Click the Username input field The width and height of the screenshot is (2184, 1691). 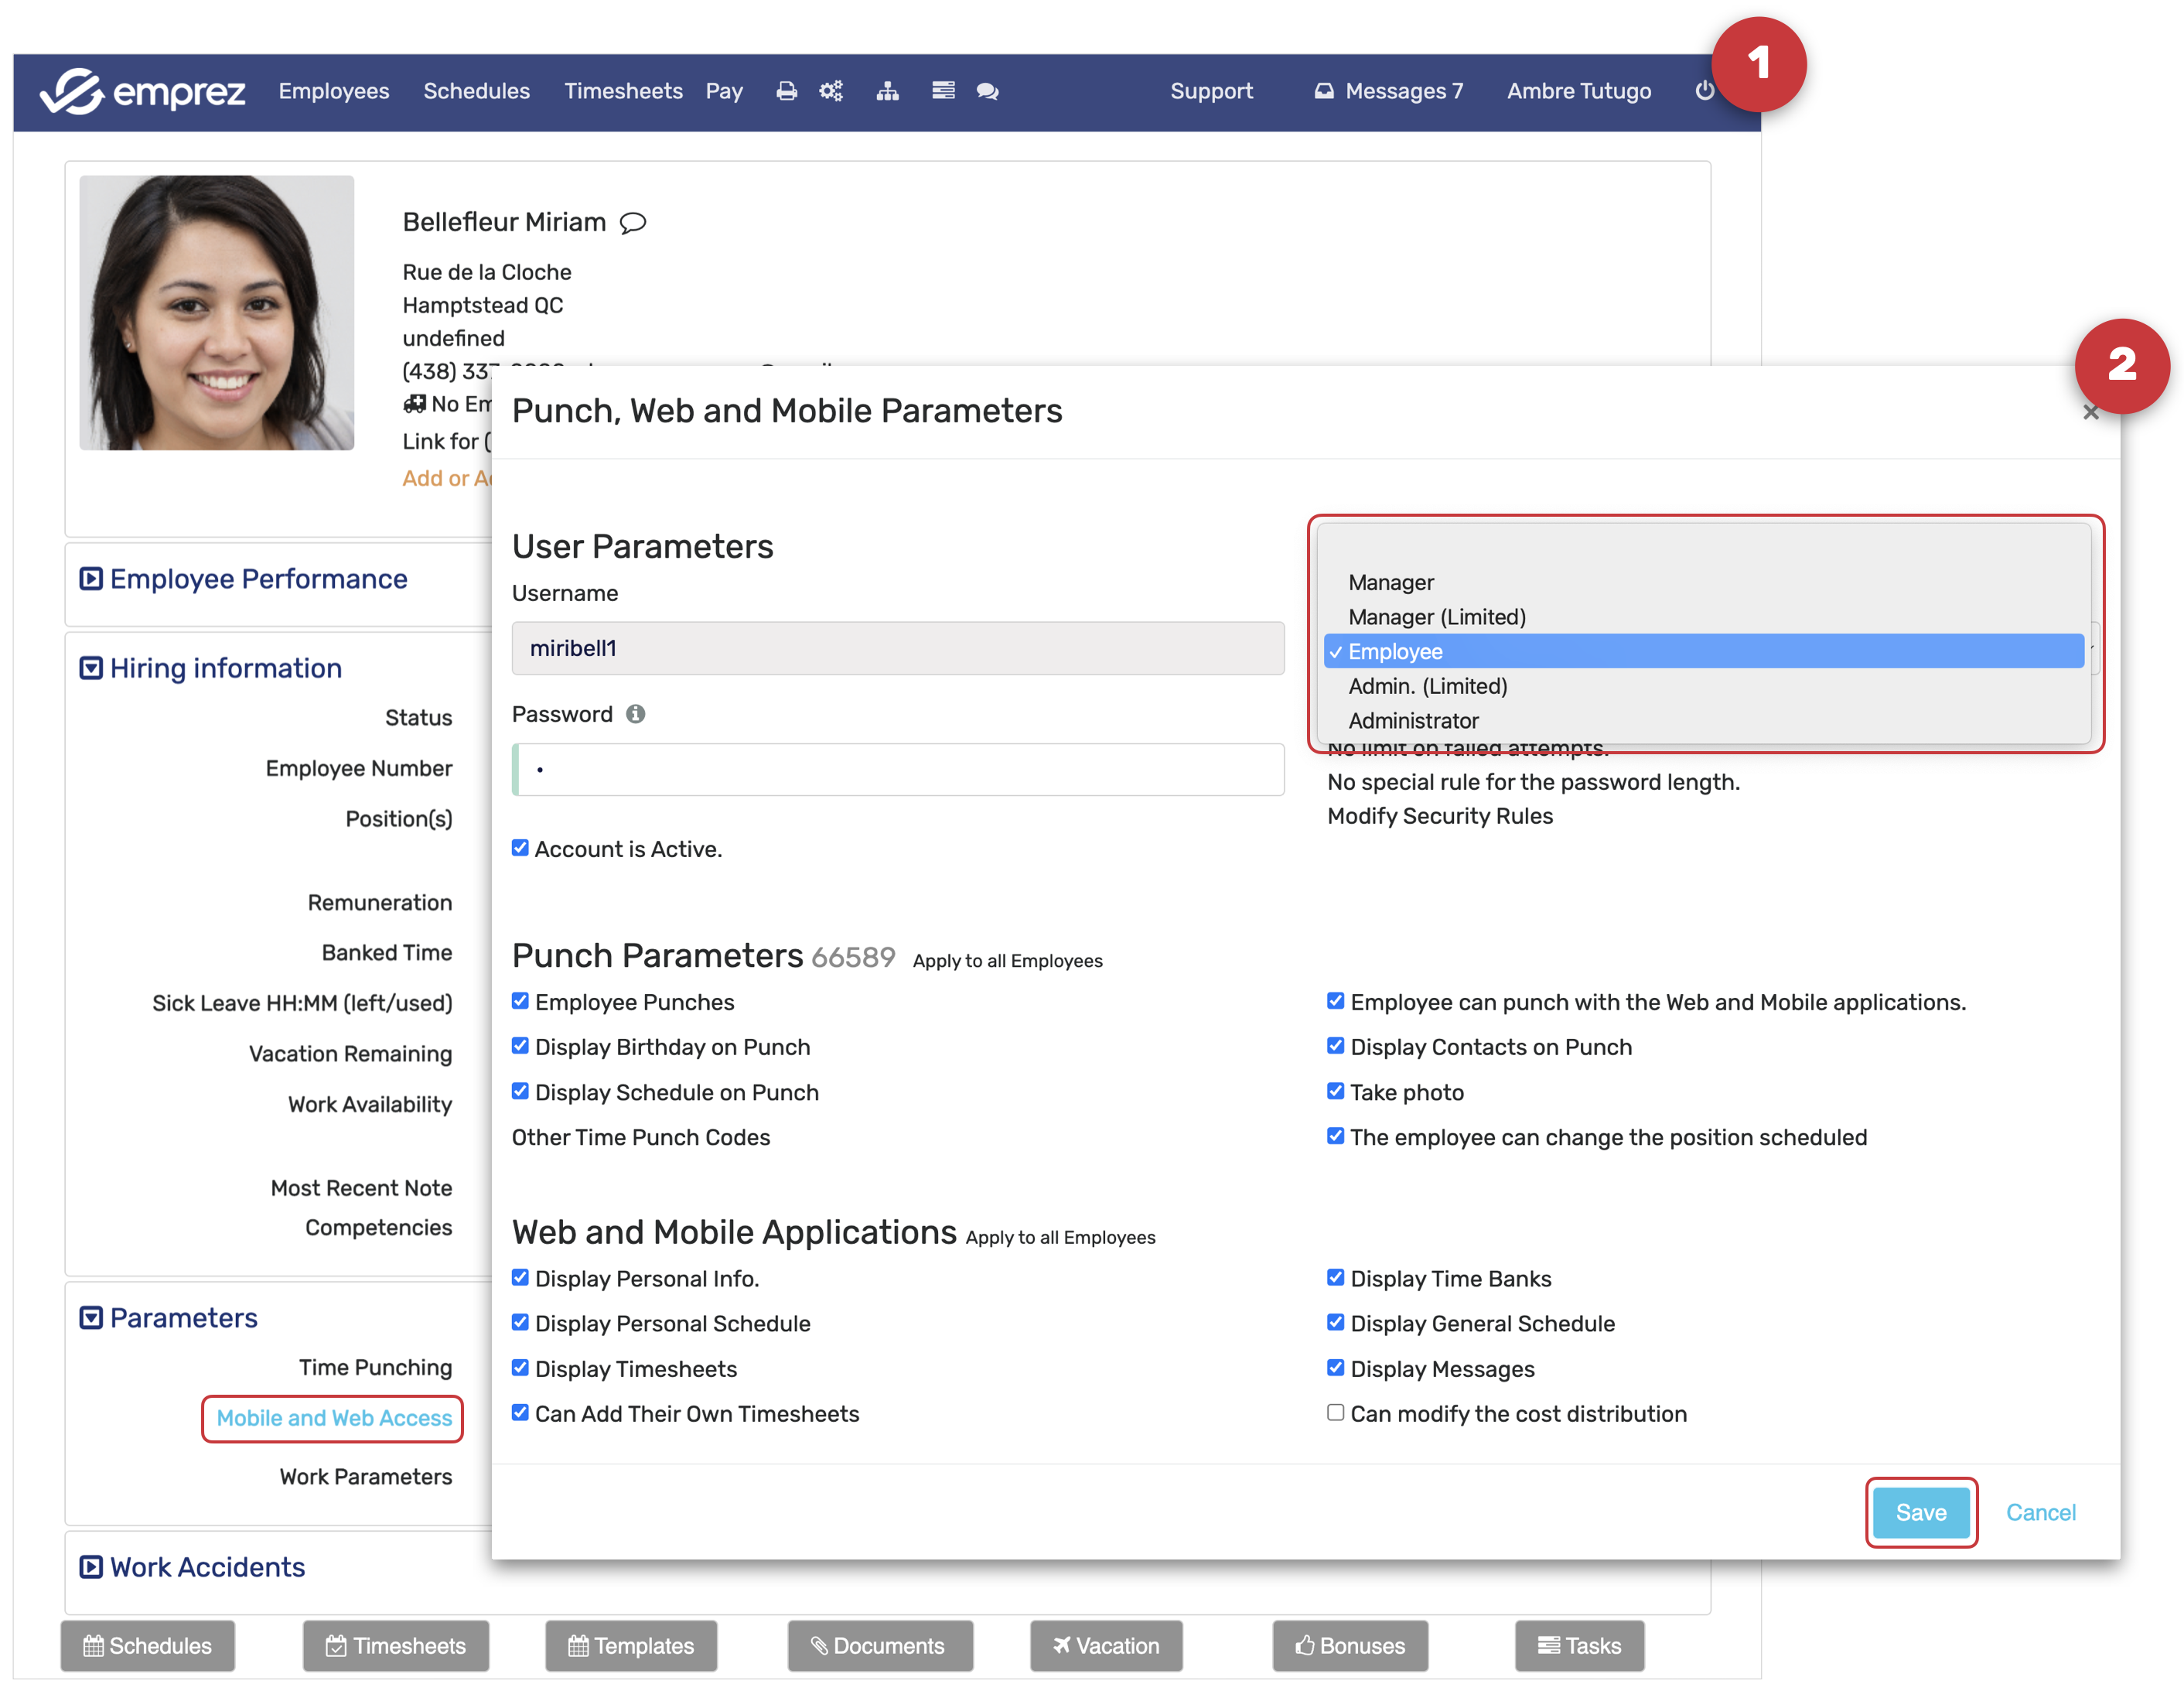point(897,648)
